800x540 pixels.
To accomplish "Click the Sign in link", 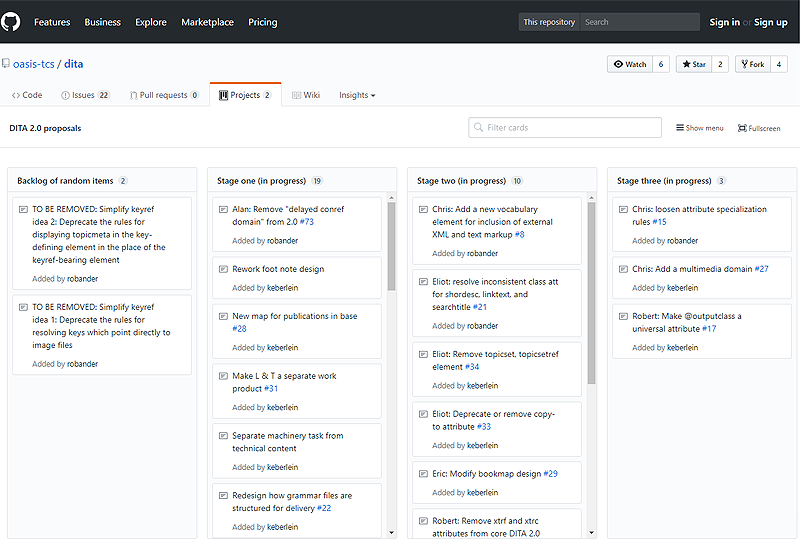I will 724,22.
